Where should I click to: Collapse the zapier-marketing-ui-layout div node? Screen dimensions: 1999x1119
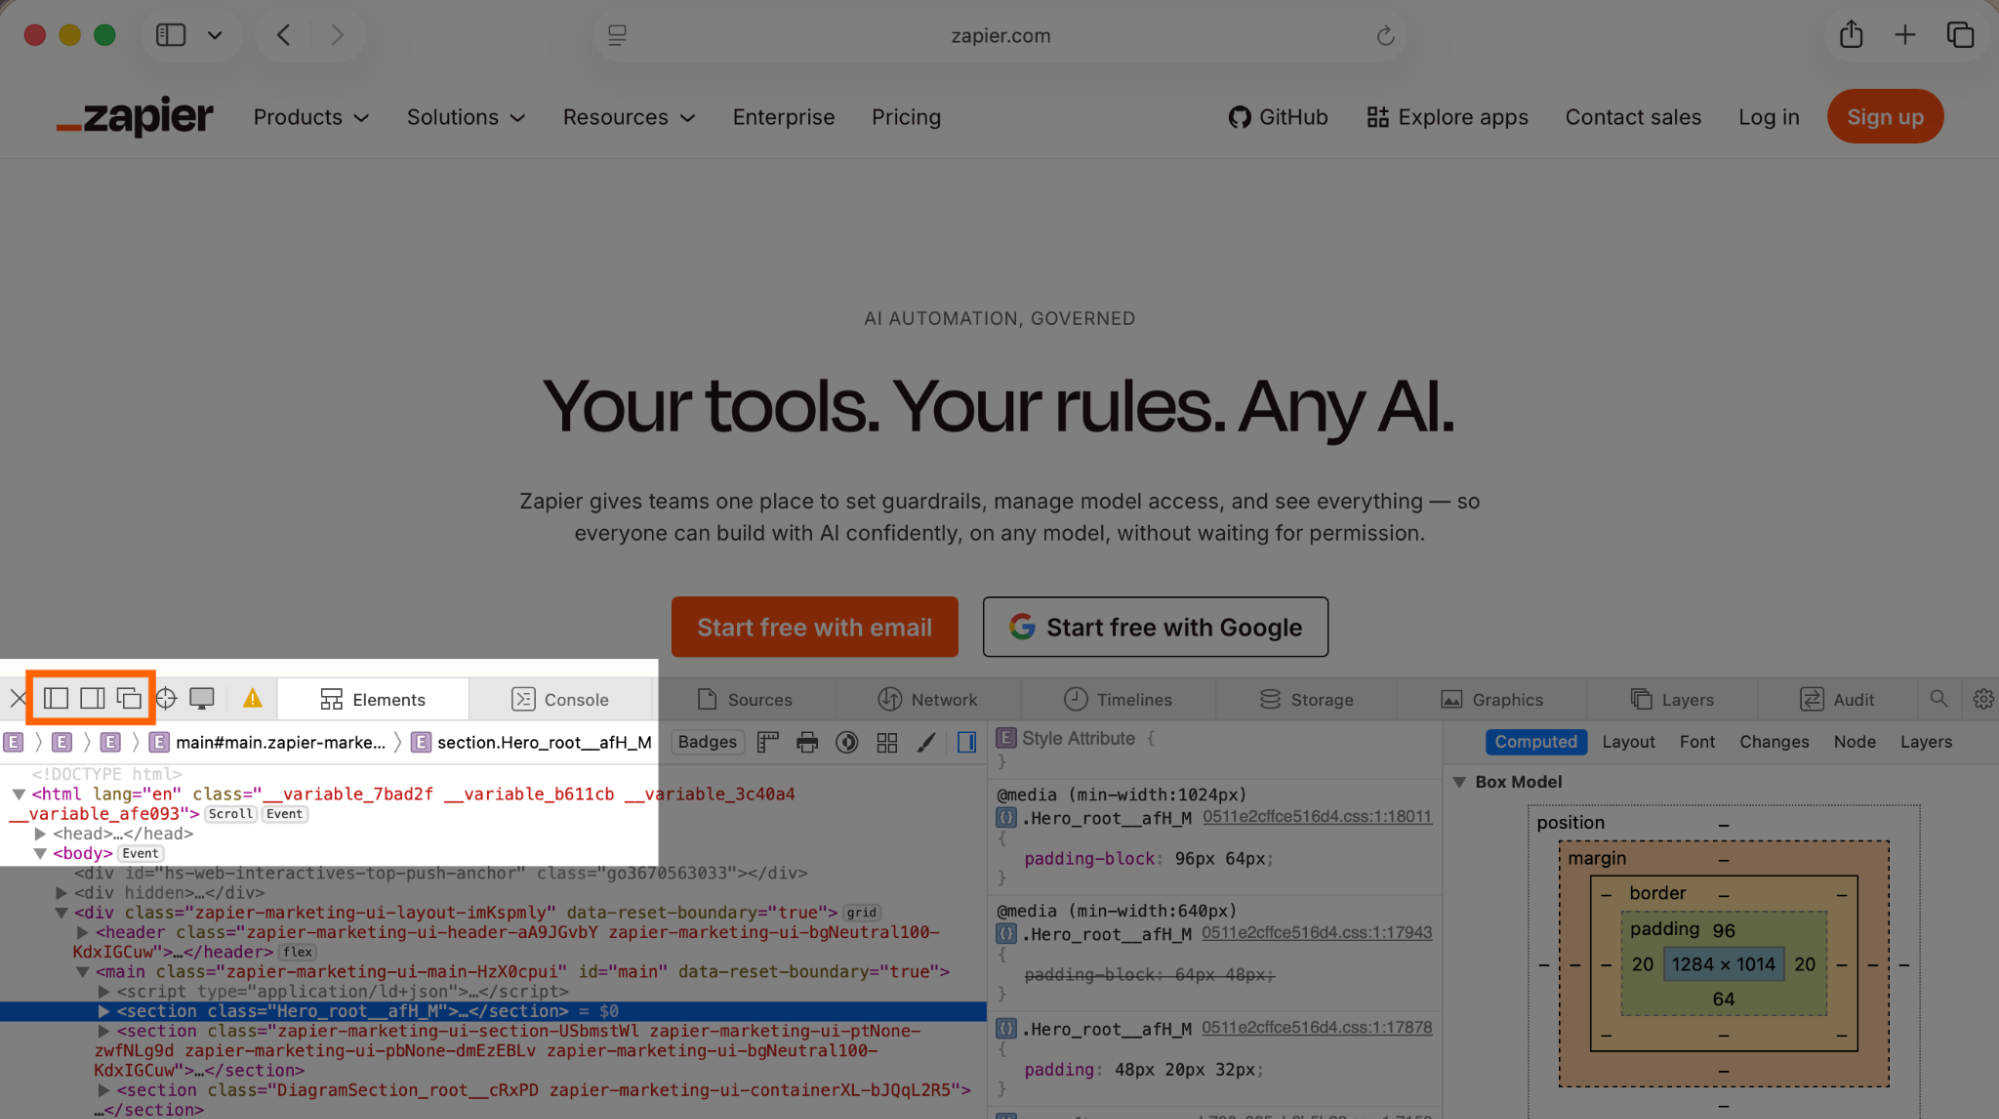pos(61,912)
